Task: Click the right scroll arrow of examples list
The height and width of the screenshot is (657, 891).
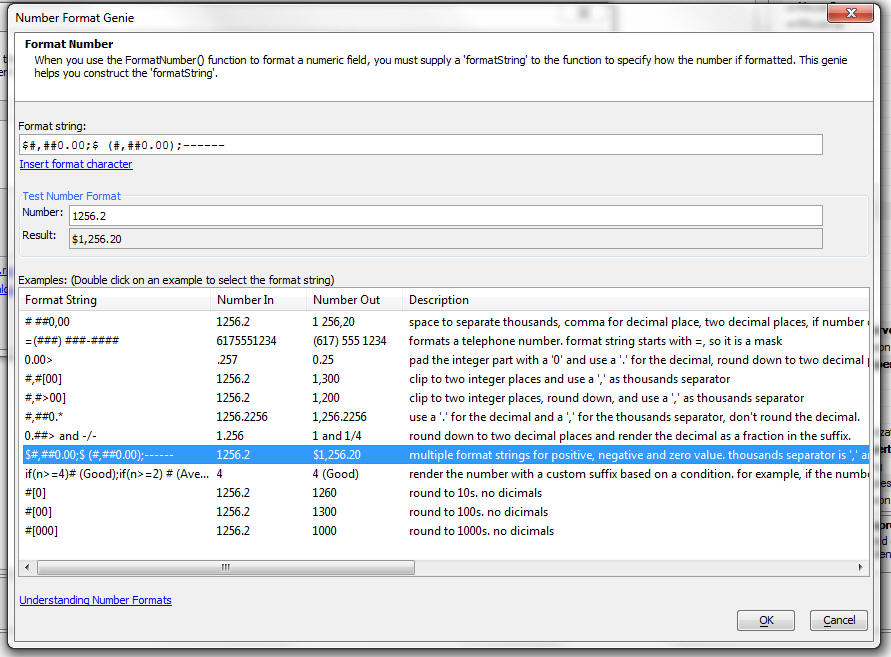Action: click(x=860, y=567)
